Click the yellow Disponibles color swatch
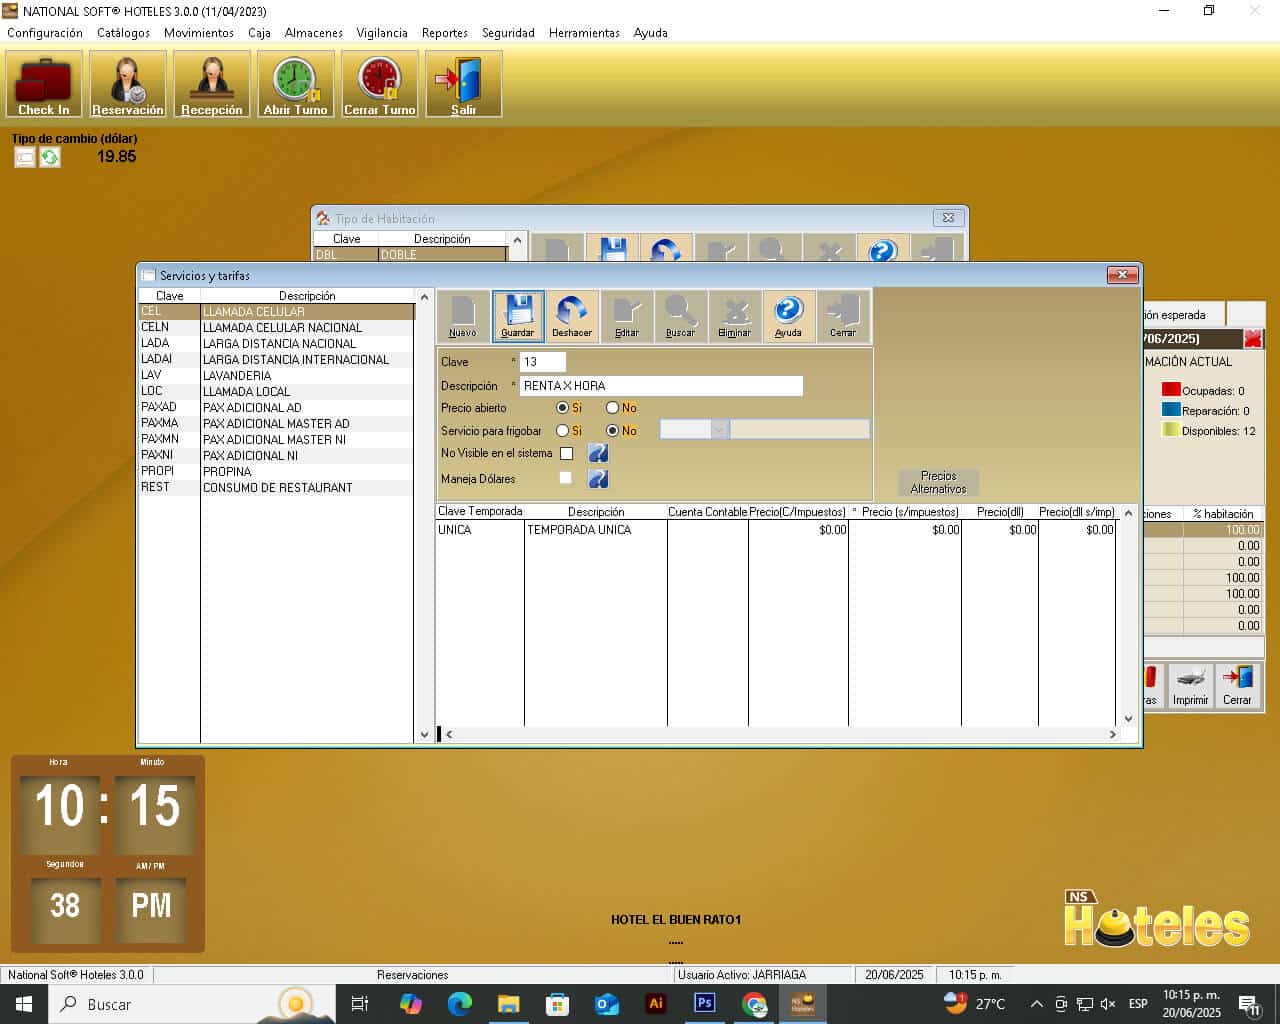Viewport: 1280px width, 1024px height. tap(1171, 429)
